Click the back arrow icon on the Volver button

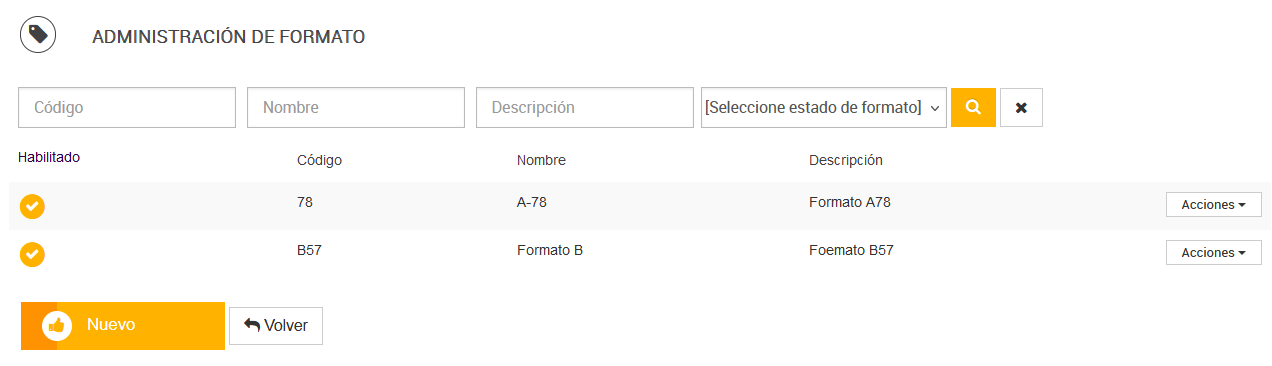[x=252, y=326]
